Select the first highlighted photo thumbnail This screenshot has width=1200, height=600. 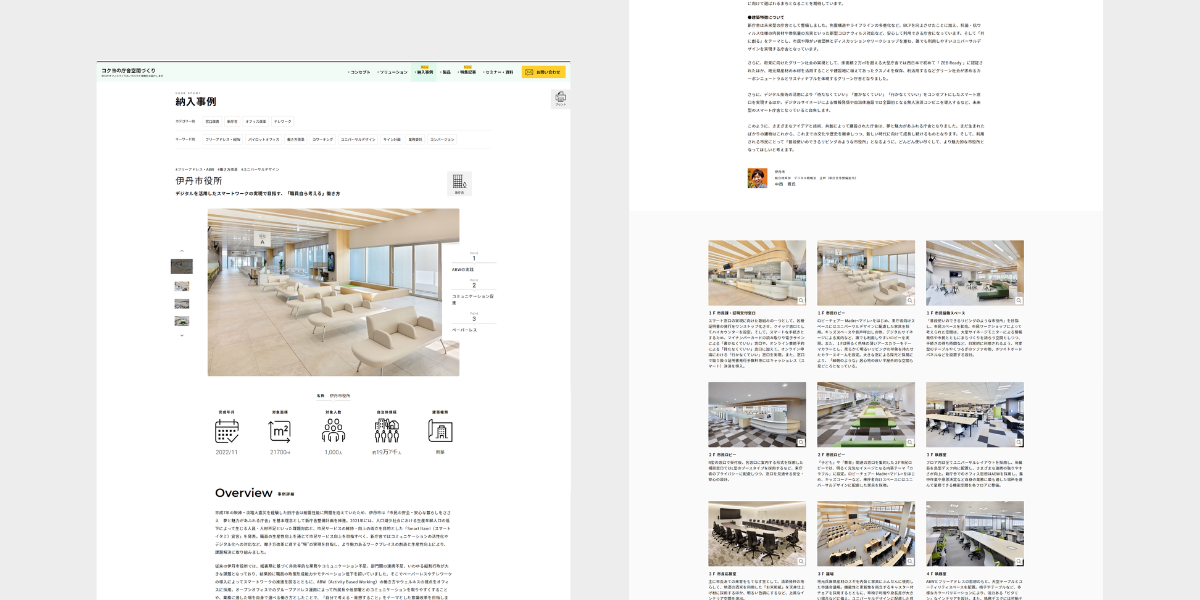coord(182,267)
